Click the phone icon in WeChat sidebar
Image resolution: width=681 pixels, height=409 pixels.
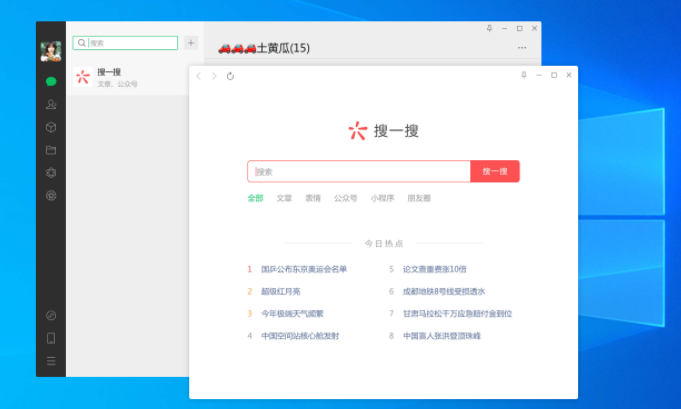click(x=51, y=338)
